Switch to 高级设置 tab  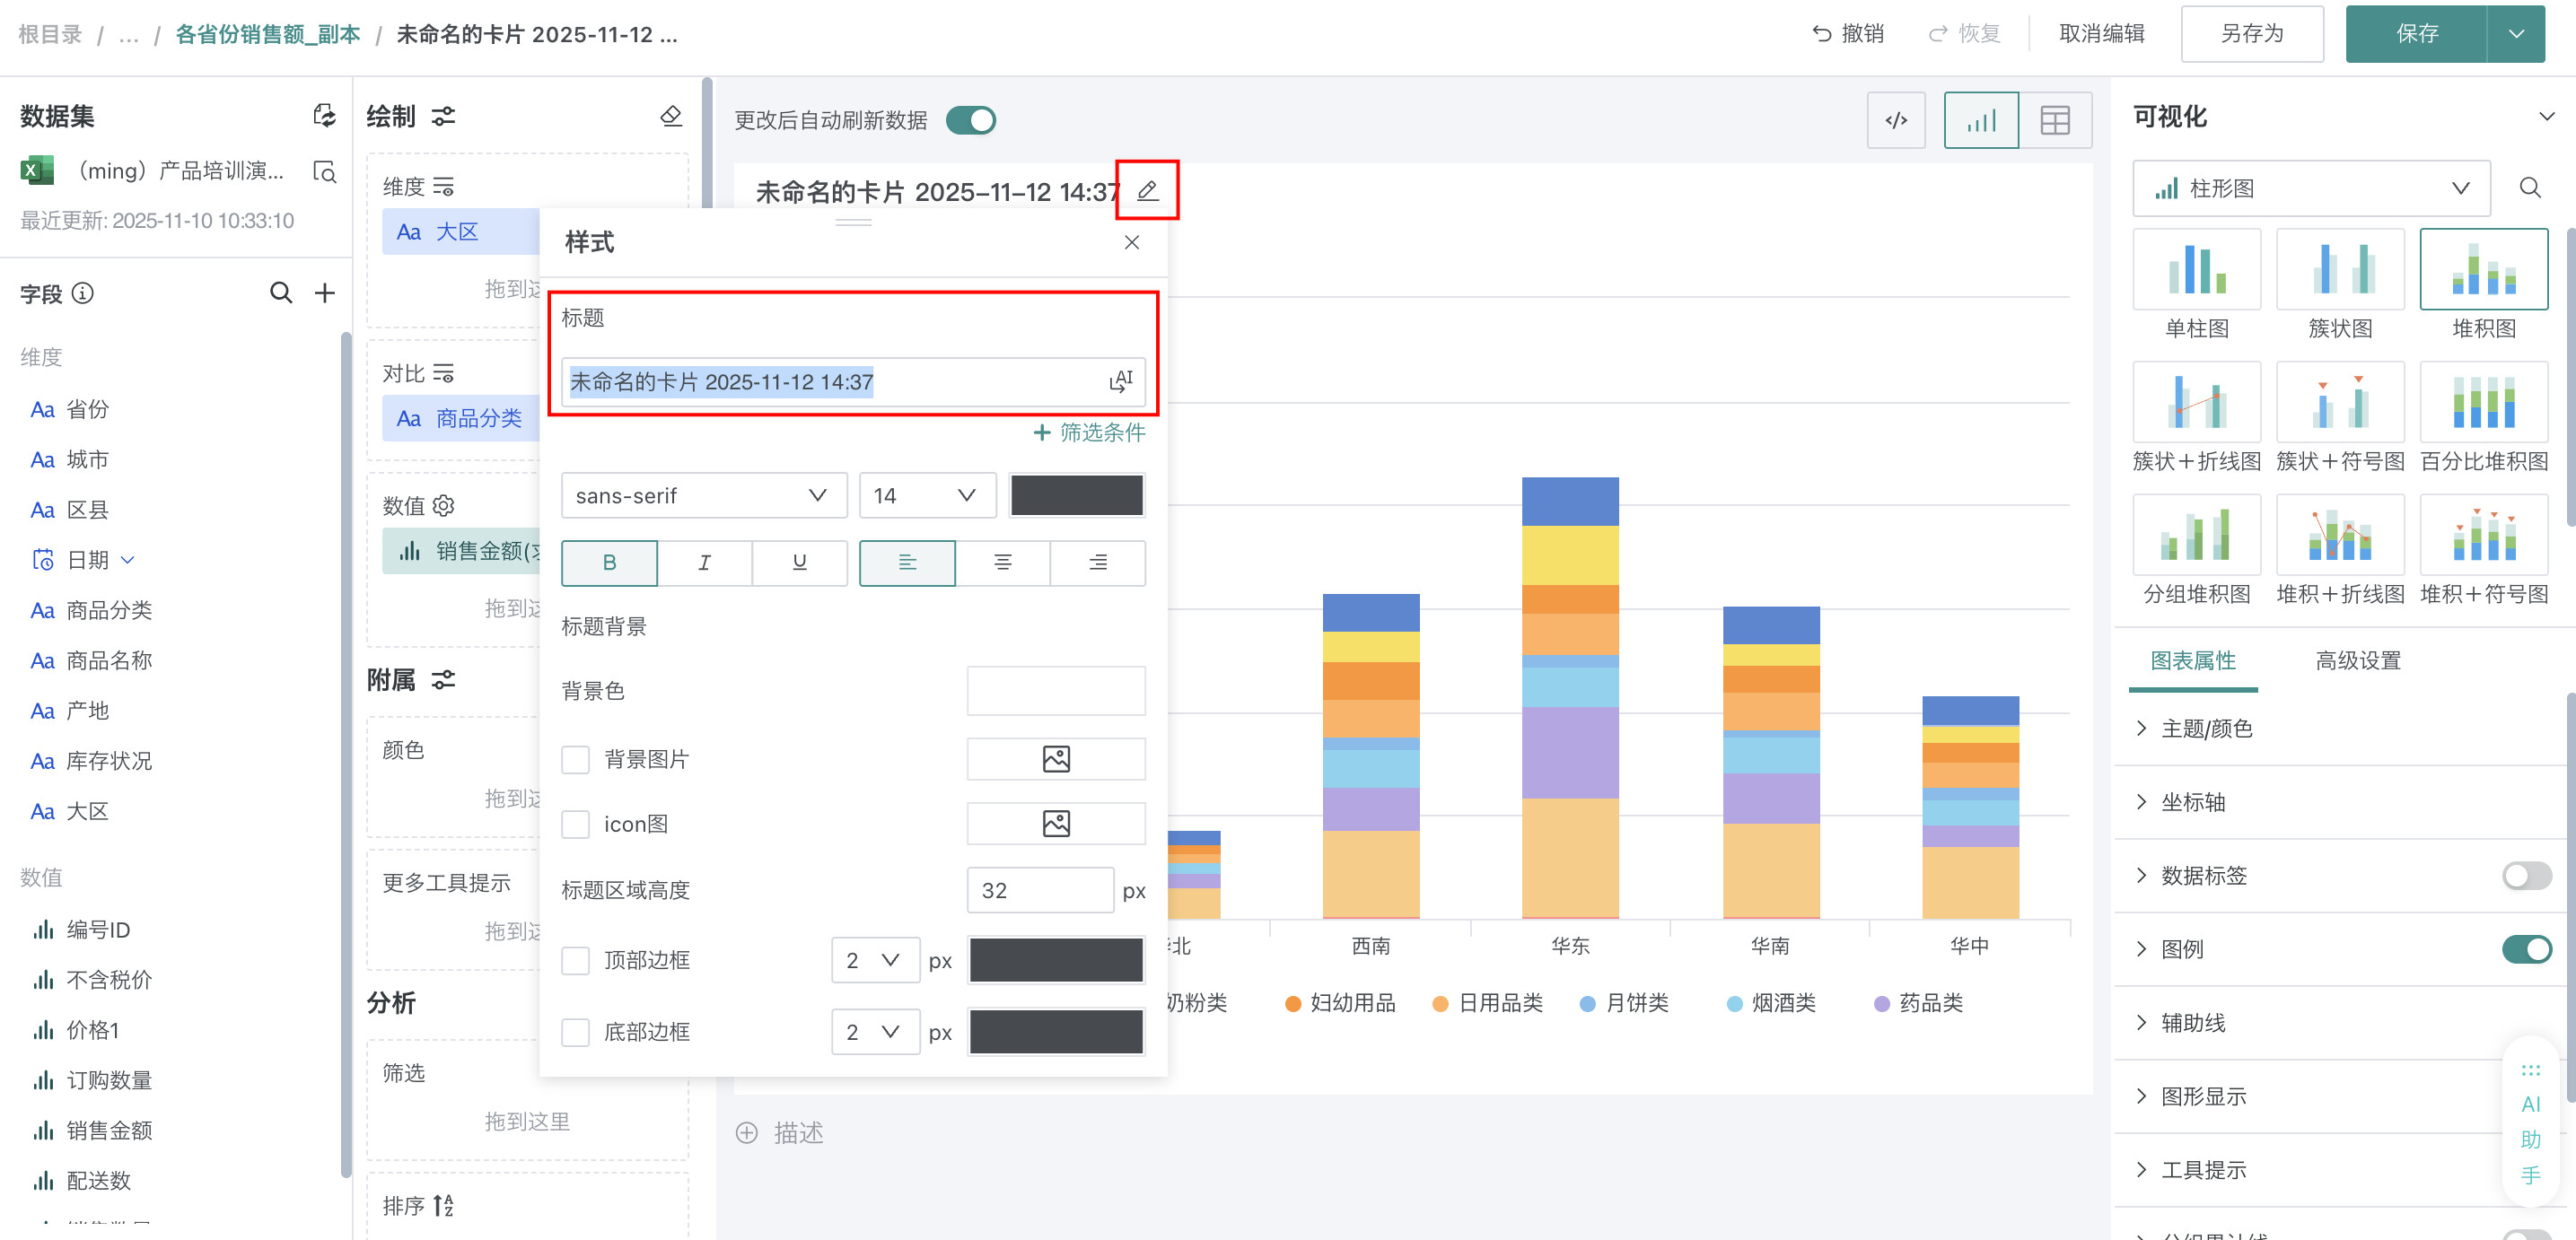pyautogui.click(x=2357, y=661)
